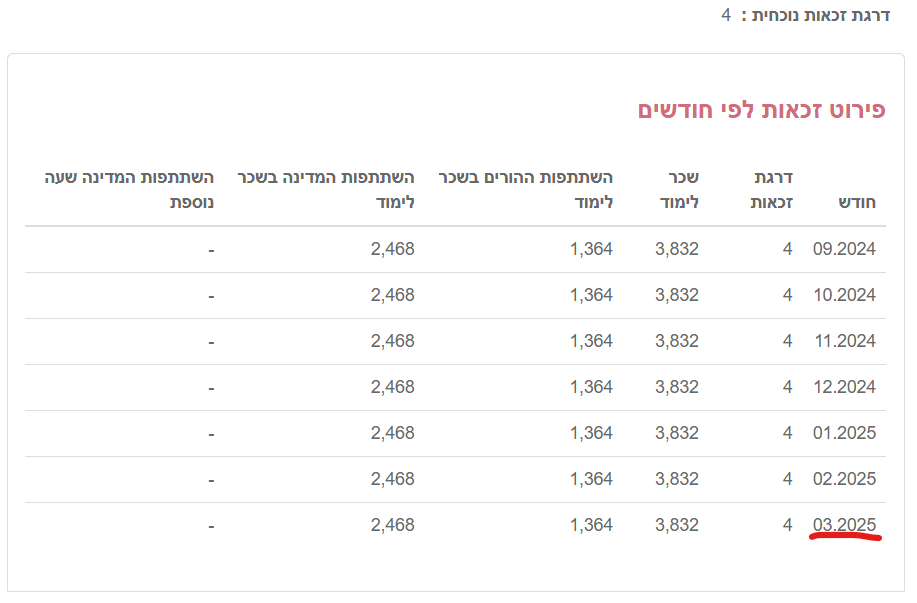Click the red-underlined 03.2025 month cell

coord(845,525)
